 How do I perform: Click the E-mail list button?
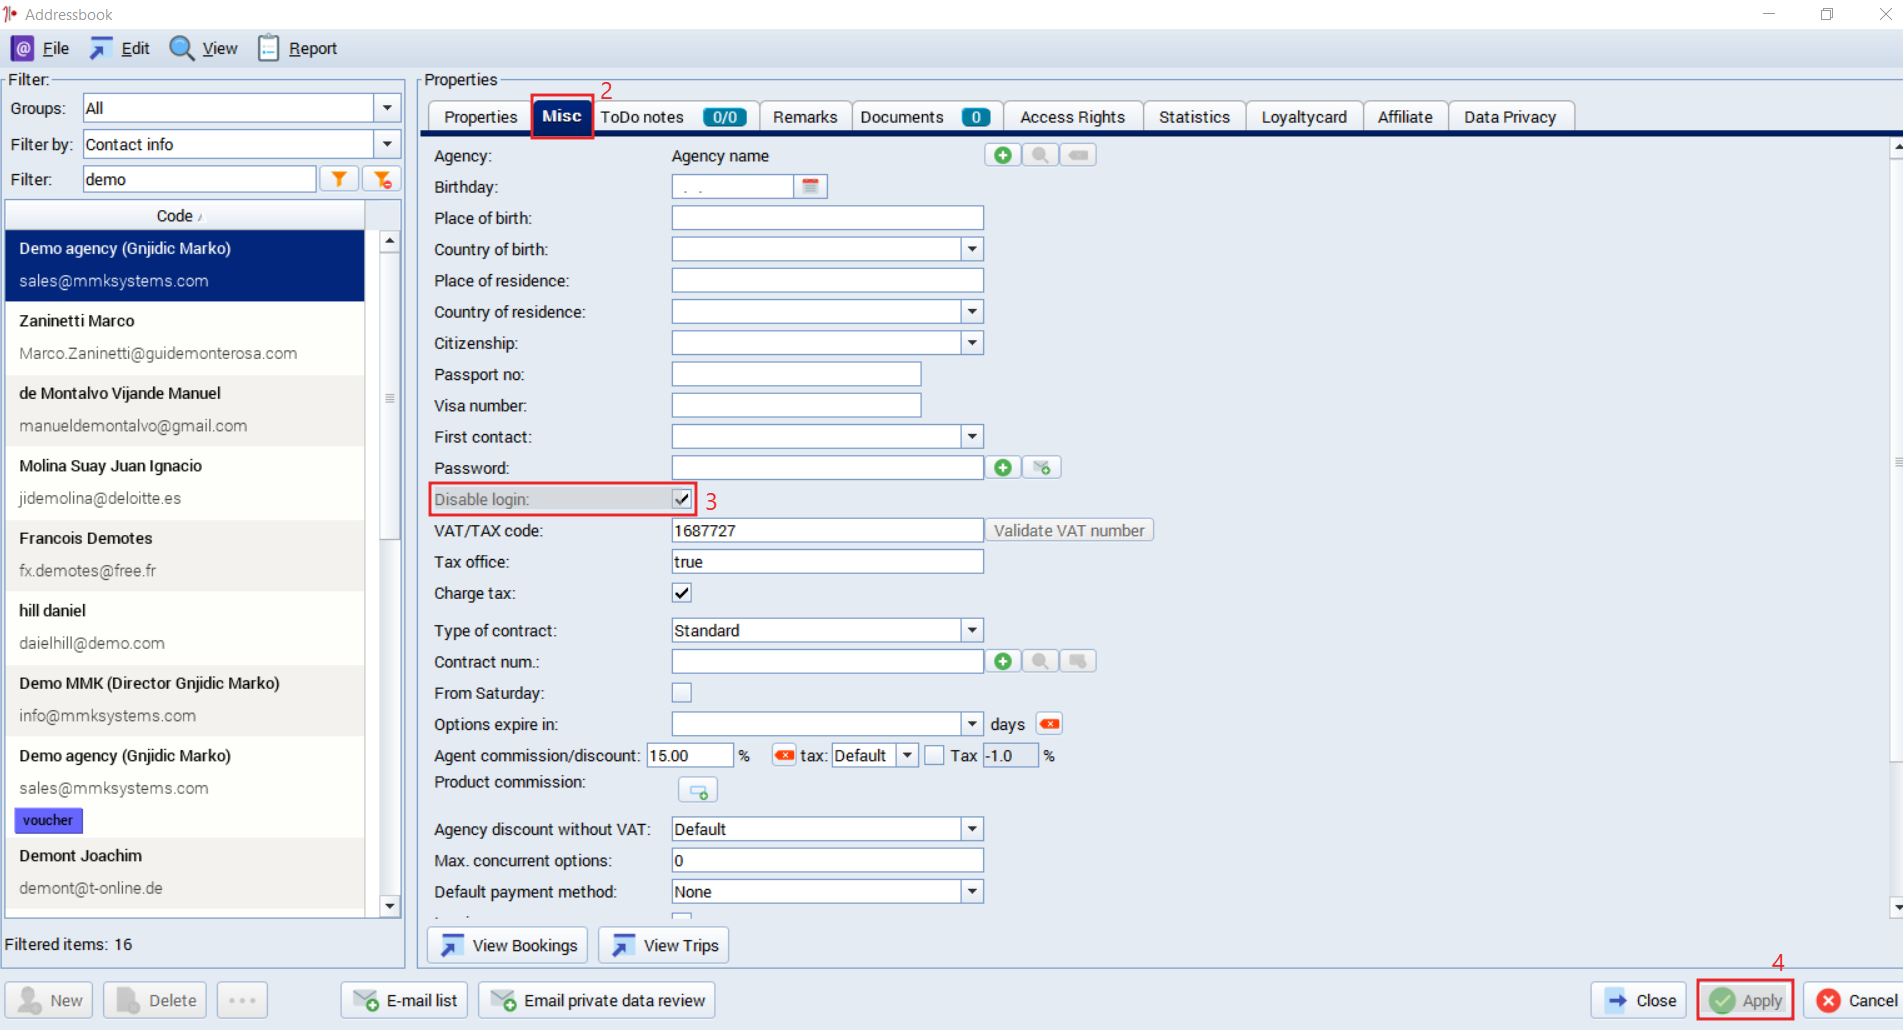[405, 1000]
